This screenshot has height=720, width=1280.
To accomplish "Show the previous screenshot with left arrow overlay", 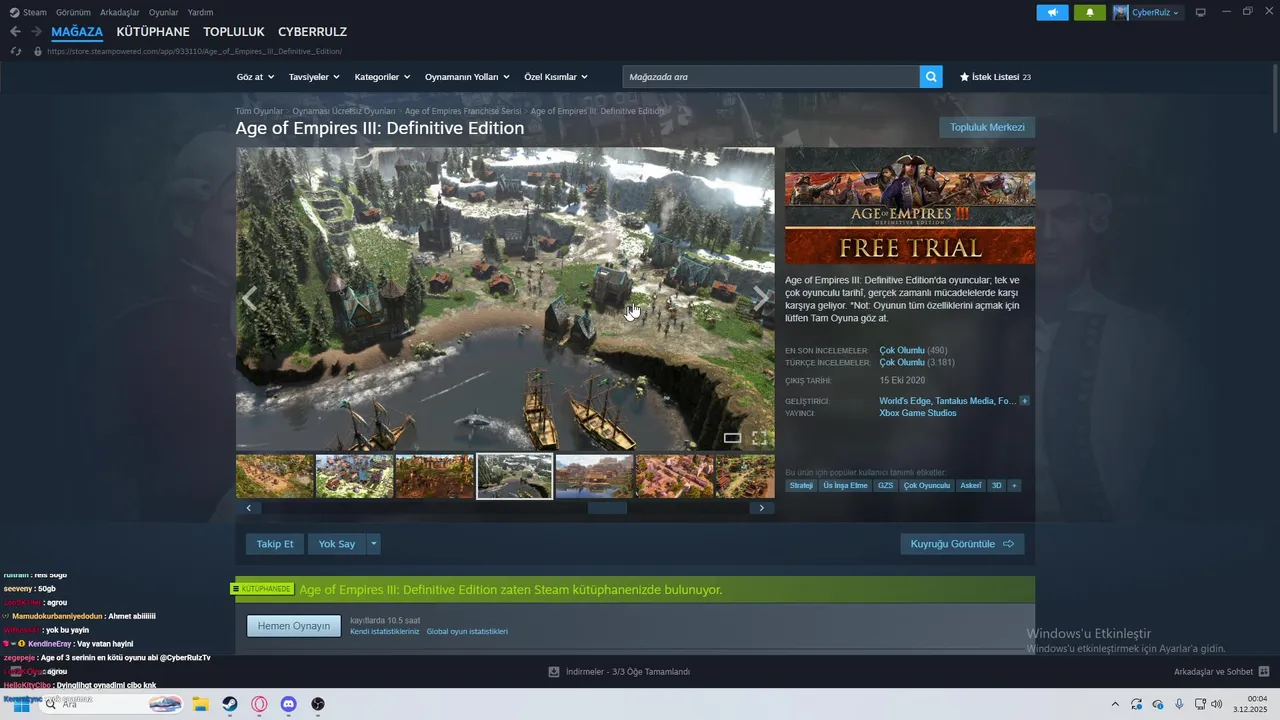I will coord(250,298).
